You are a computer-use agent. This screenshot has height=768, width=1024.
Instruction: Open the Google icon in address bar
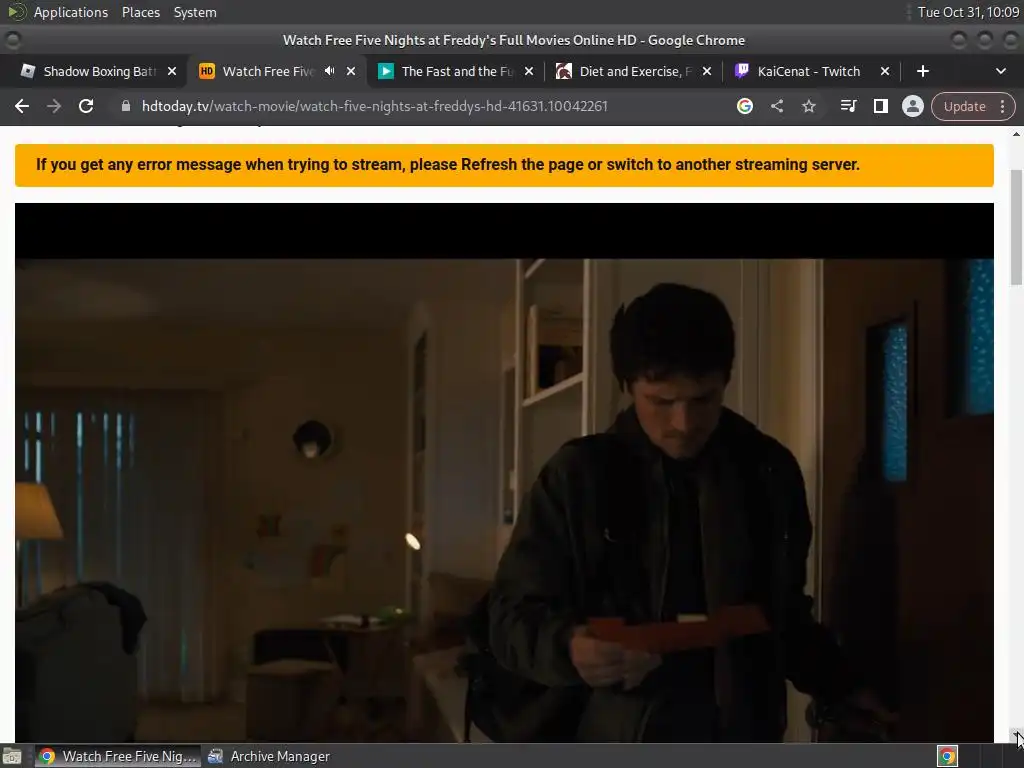pos(744,106)
